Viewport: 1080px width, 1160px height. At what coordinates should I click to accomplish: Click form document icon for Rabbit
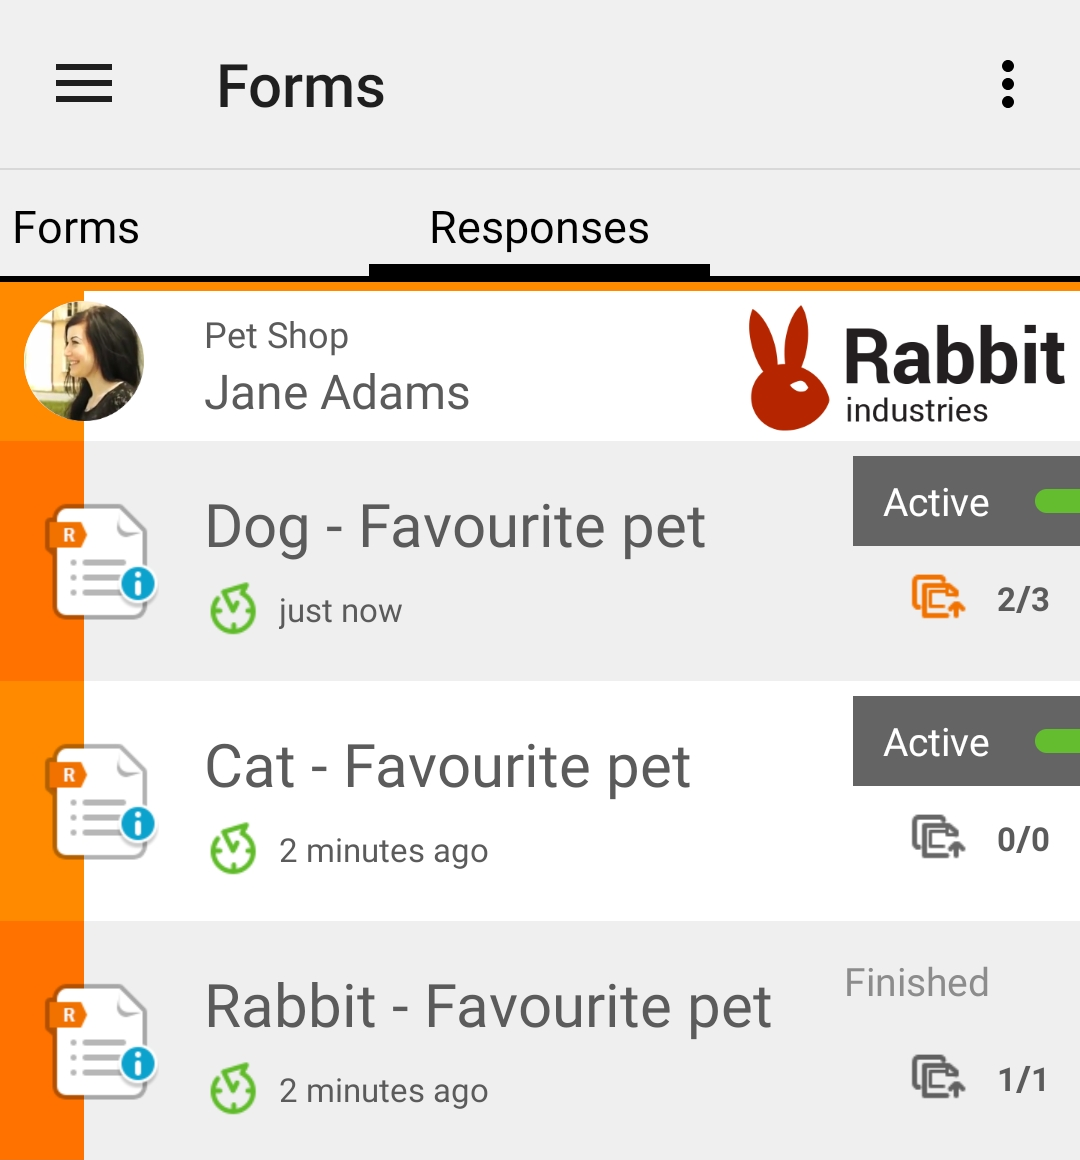click(101, 1043)
